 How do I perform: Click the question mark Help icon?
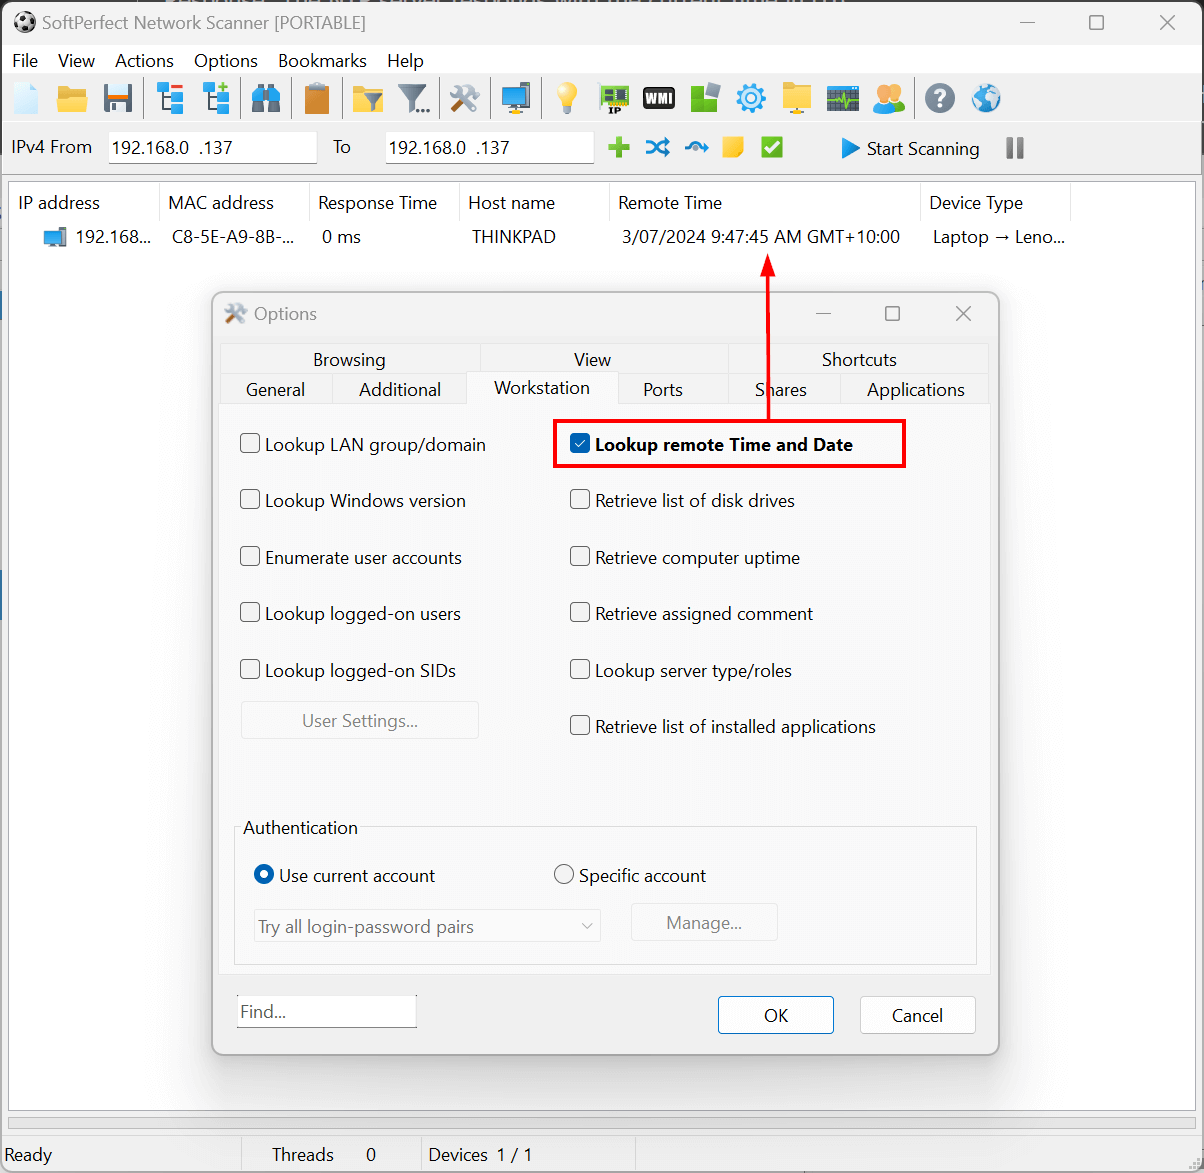(940, 98)
